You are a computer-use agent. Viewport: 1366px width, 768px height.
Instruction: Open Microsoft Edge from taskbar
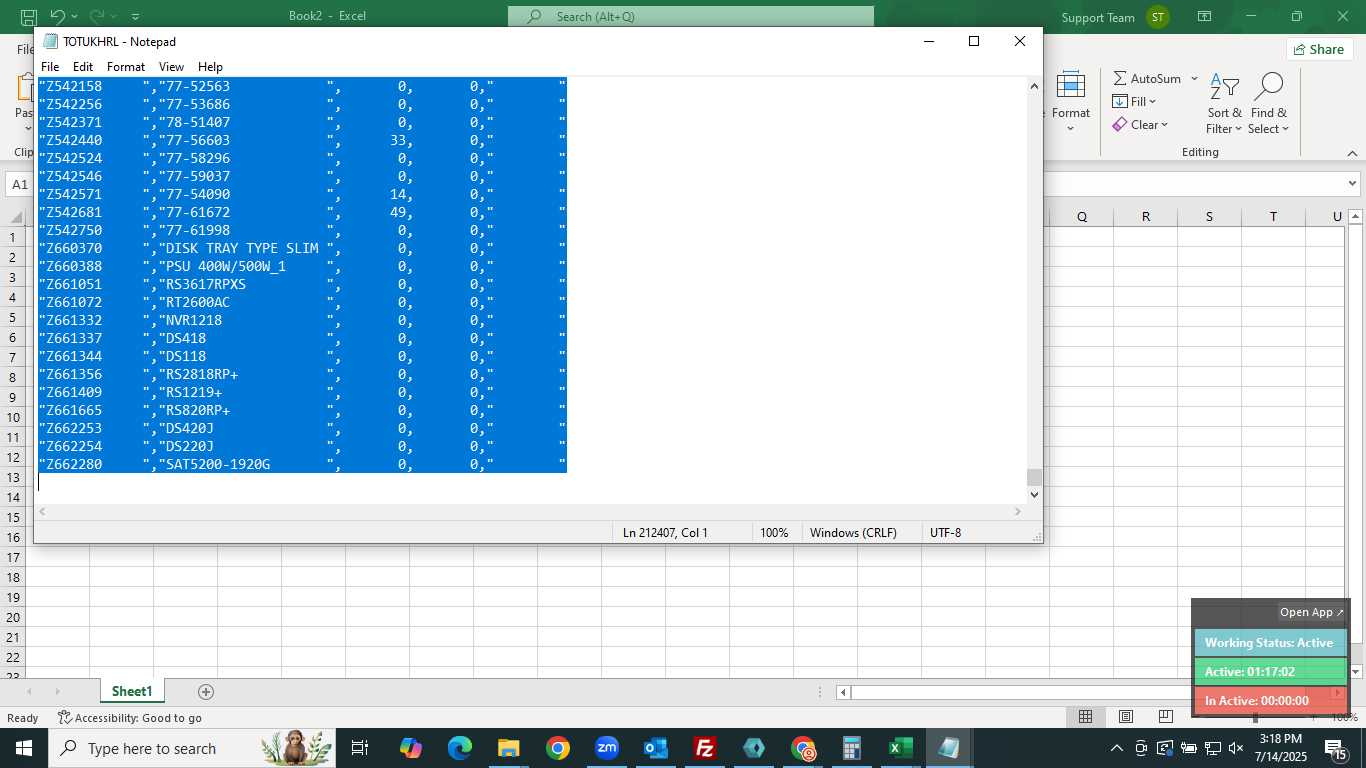click(x=460, y=748)
